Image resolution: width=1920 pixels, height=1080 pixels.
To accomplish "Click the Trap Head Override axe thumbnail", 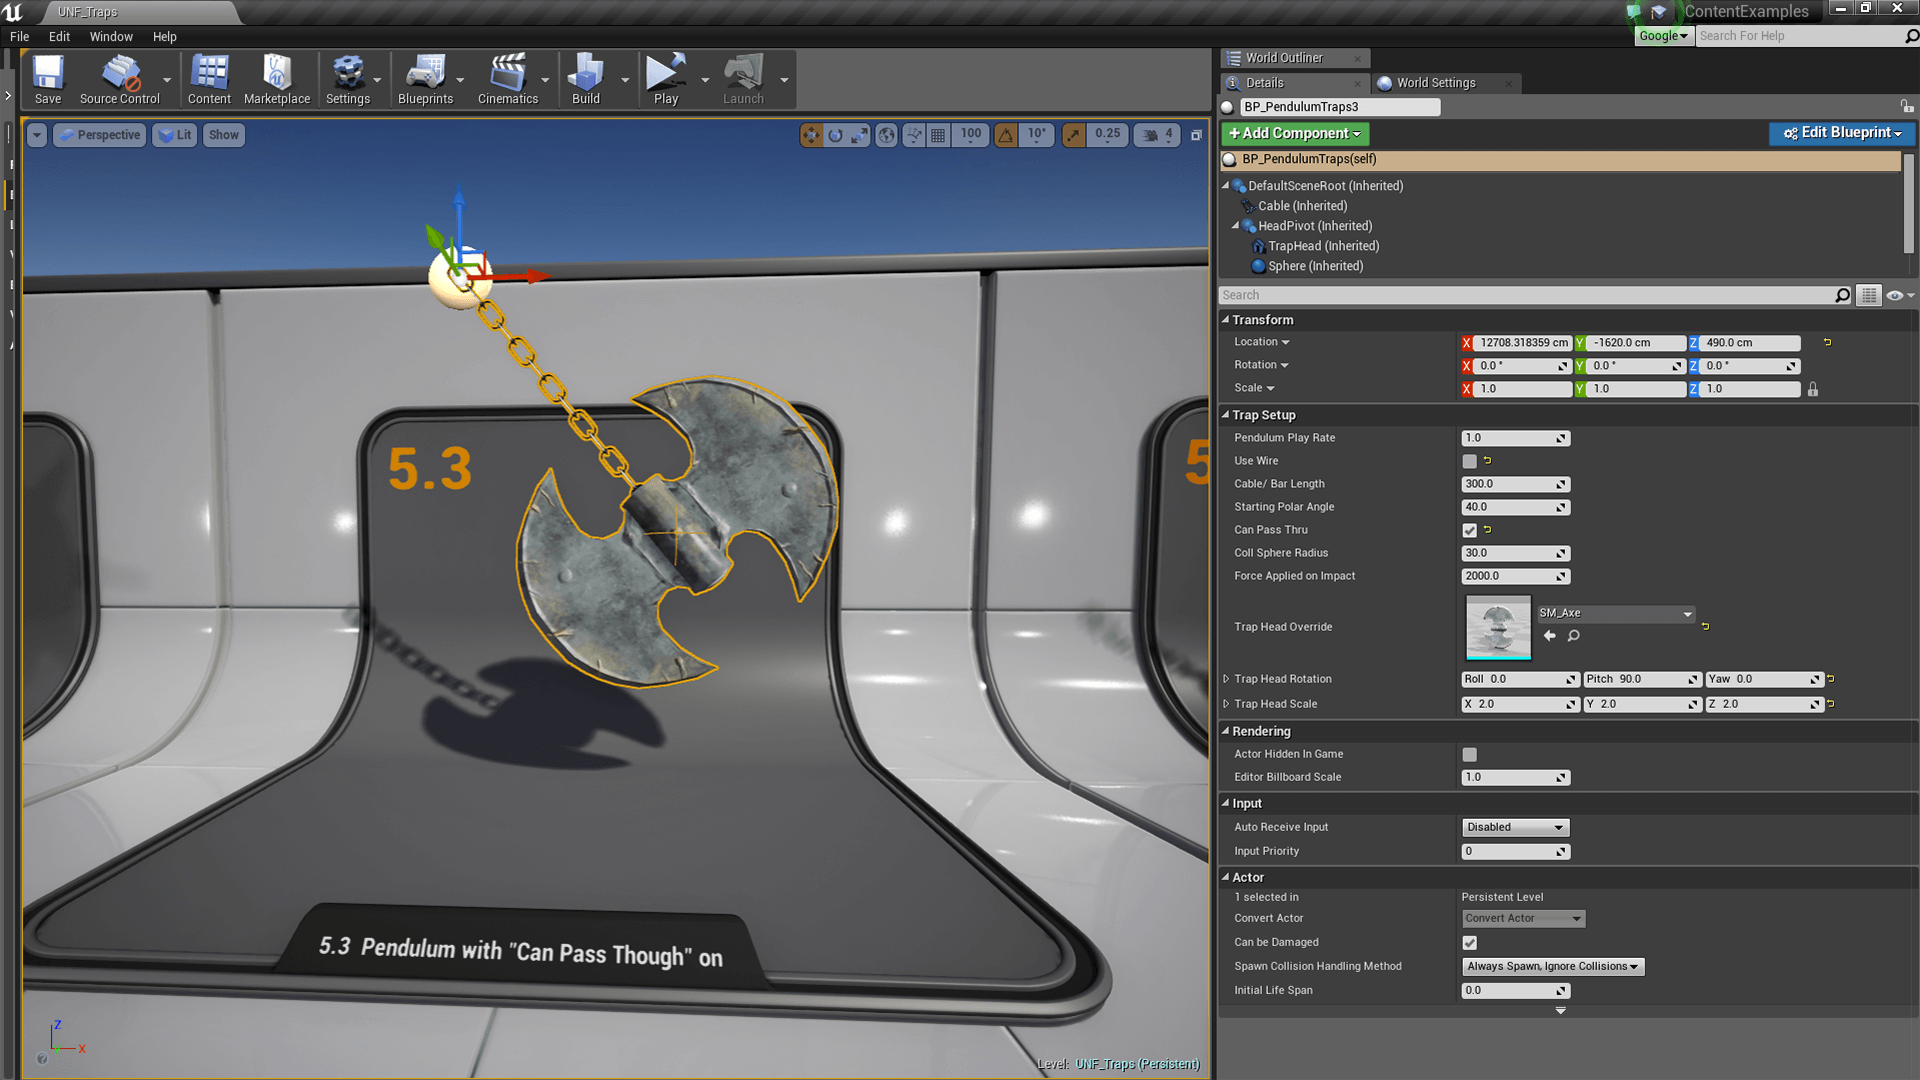I will (x=1497, y=627).
